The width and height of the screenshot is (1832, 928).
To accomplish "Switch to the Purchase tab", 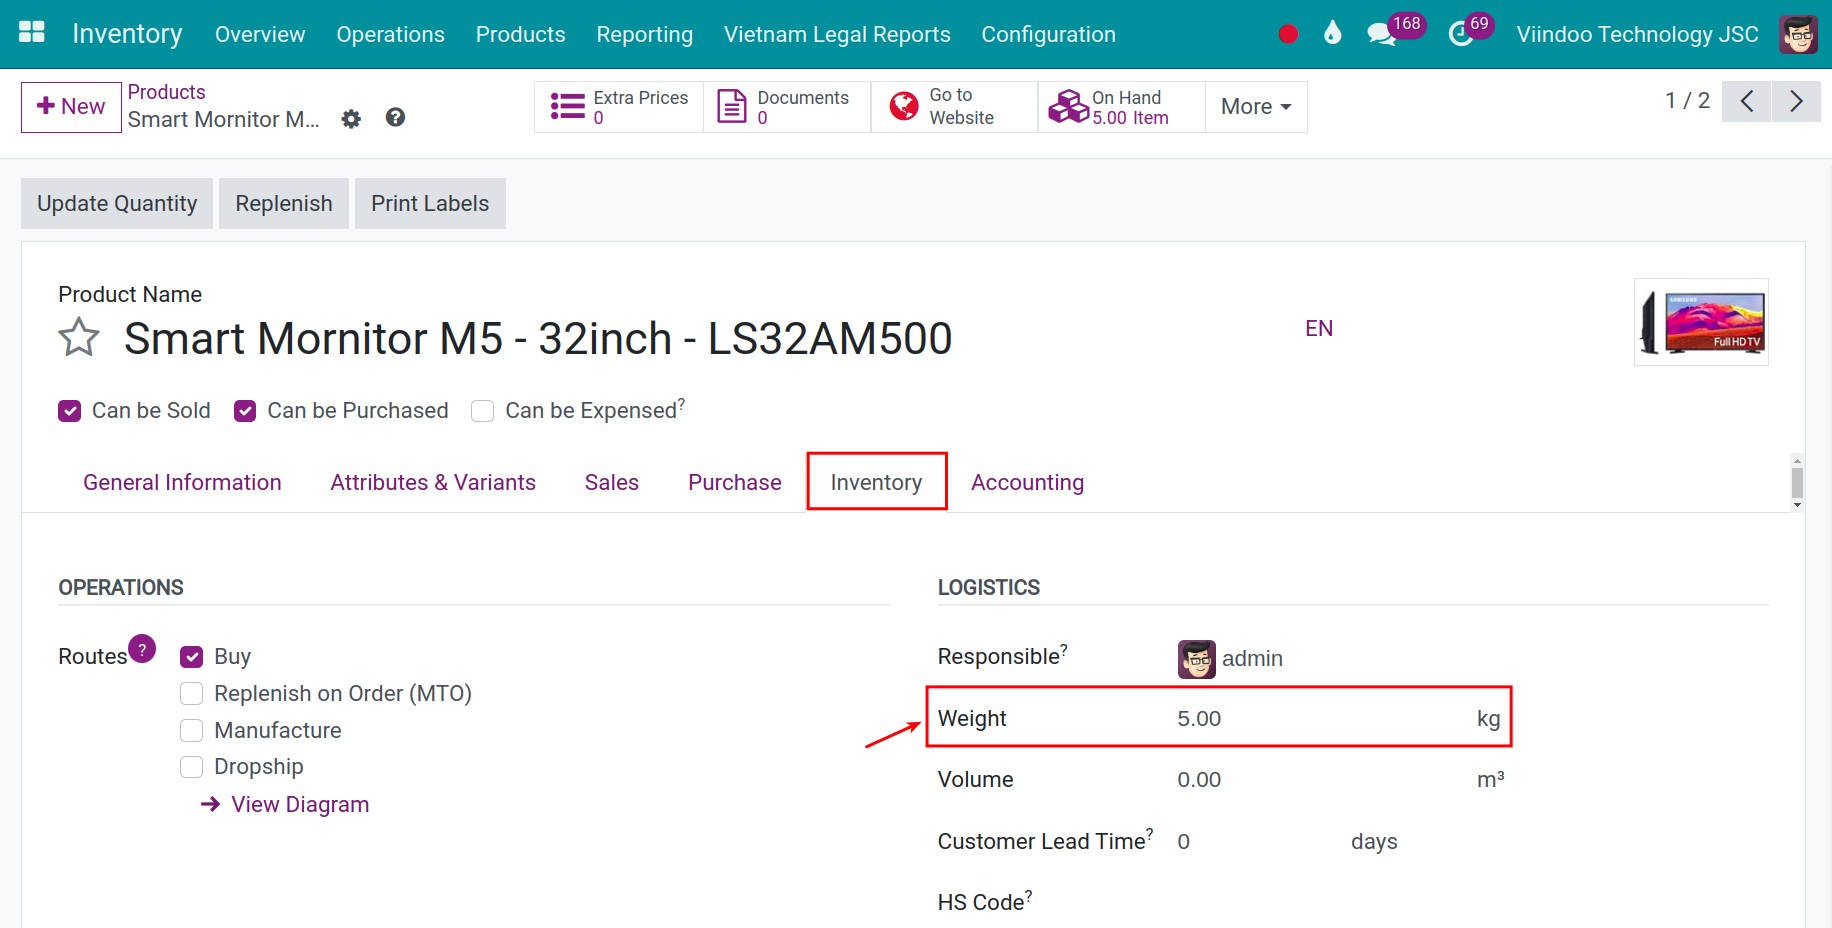I will pos(735,482).
